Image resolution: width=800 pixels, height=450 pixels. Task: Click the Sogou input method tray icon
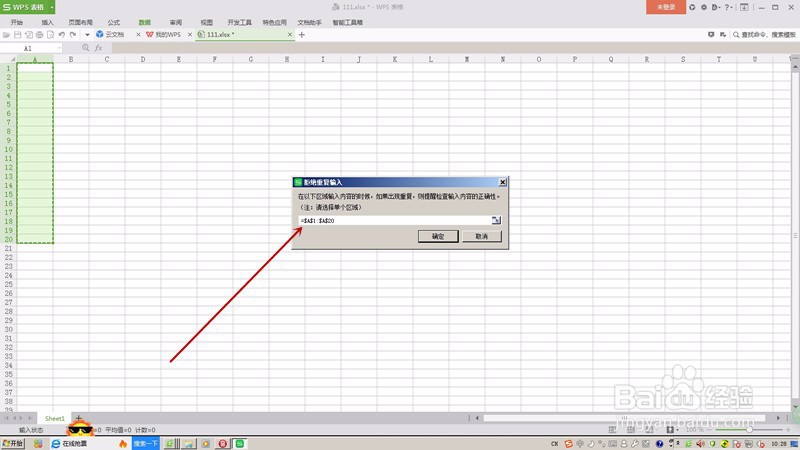(x=568, y=444)
